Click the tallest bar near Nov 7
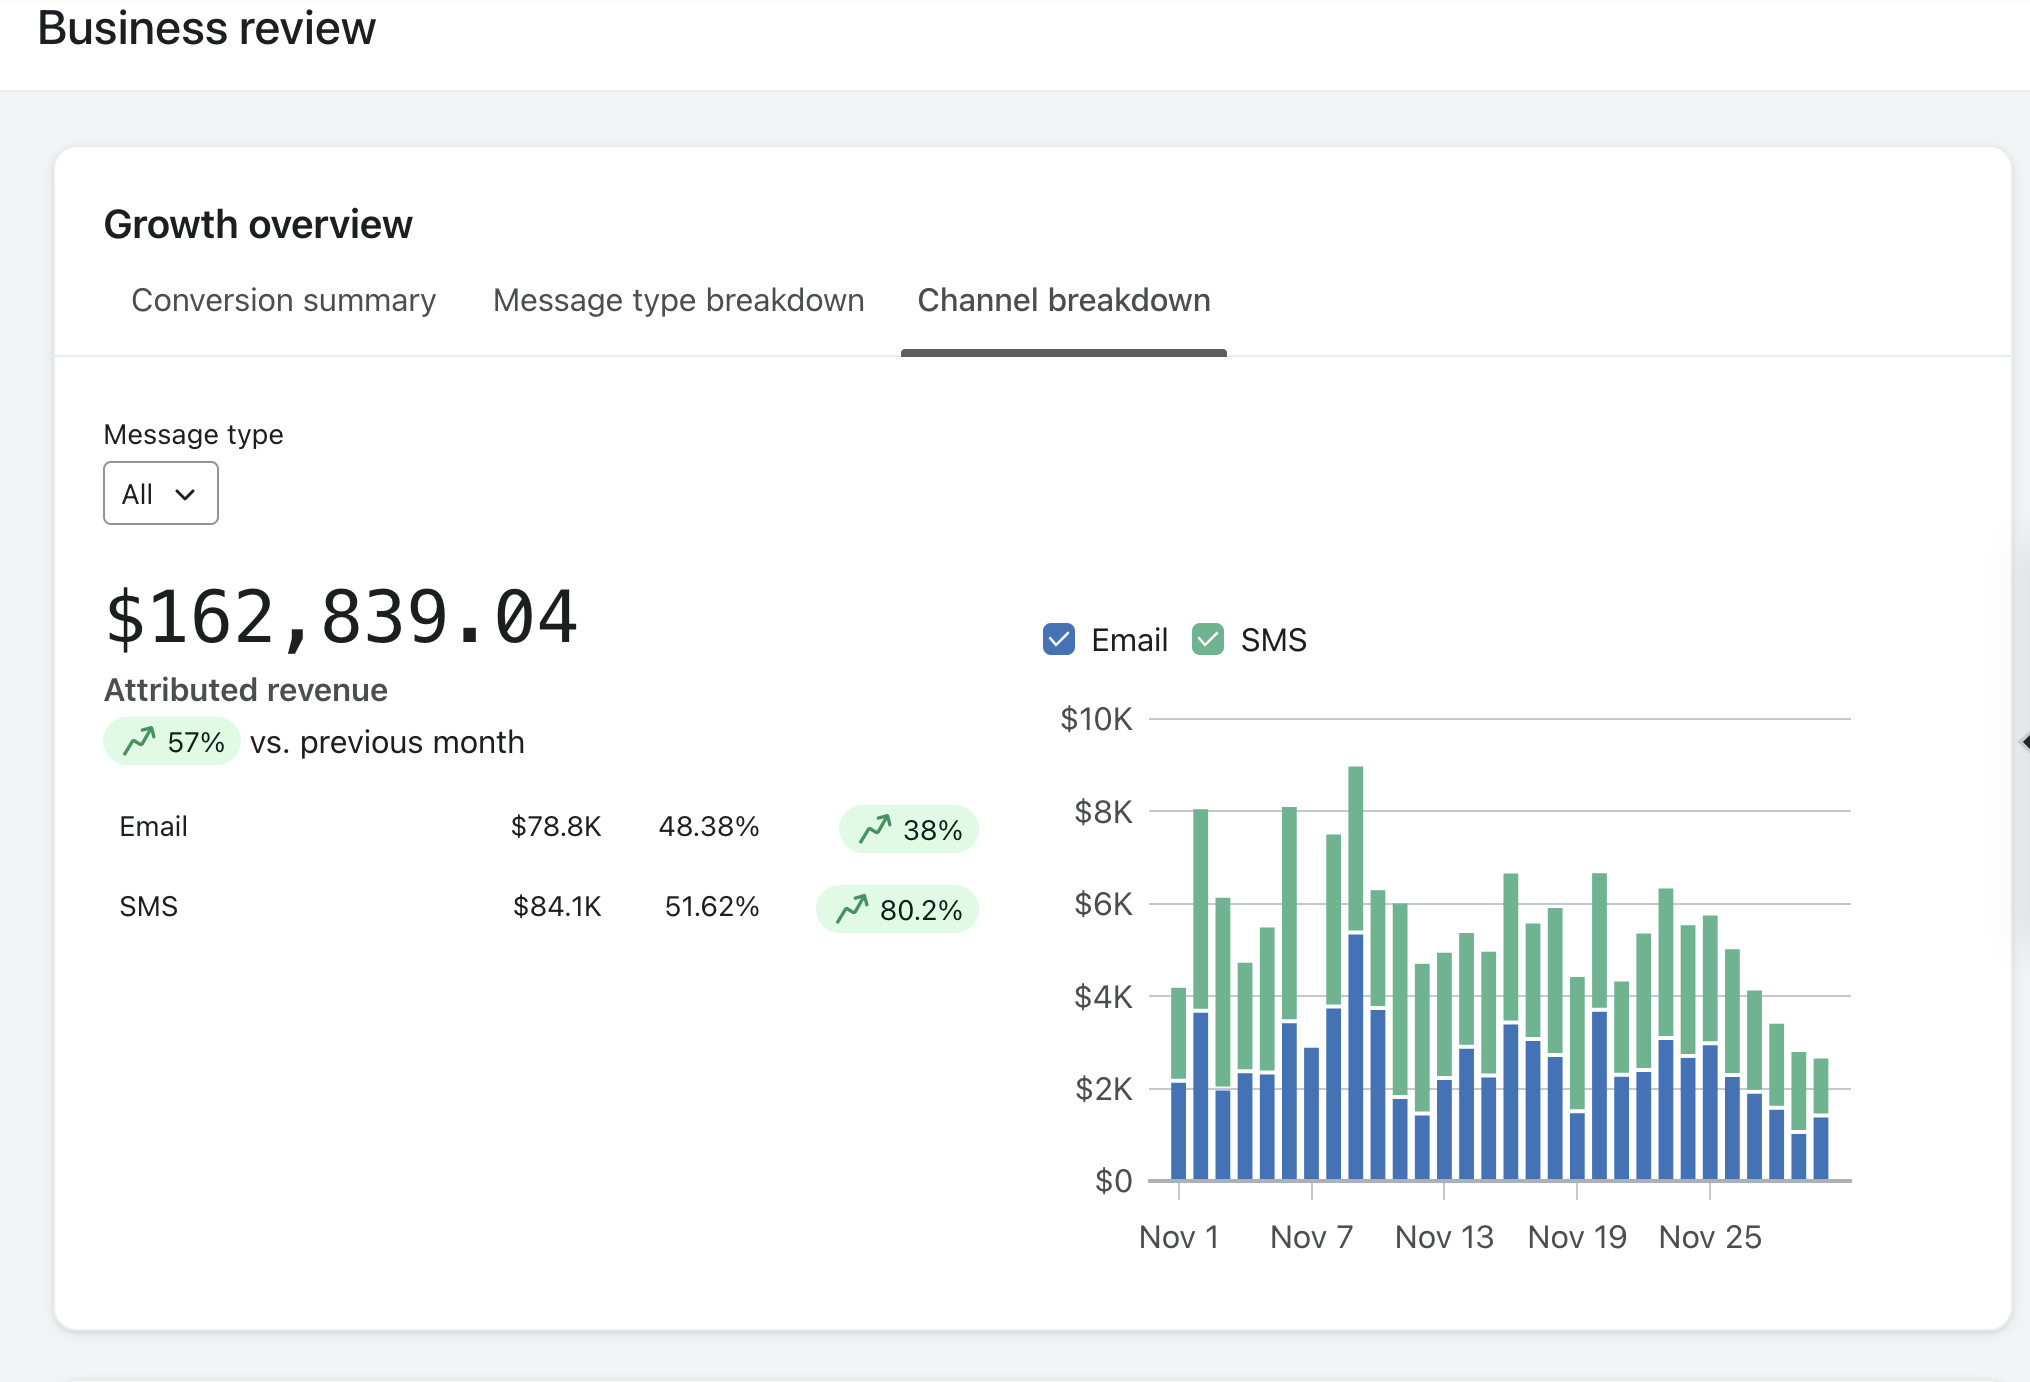2030x1382 pixels. pyautogui.click(x=1356, y=973)
